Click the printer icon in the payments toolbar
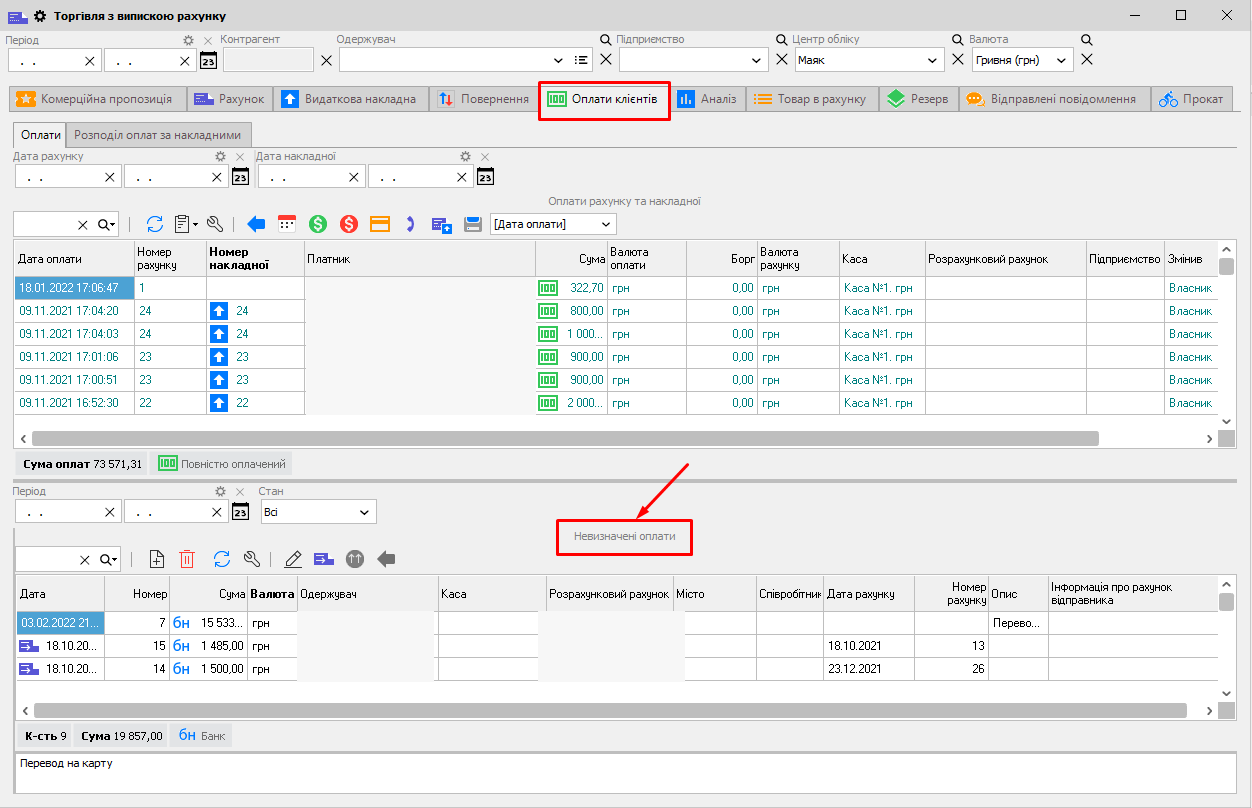Image resolution: width=1252 pixels, height=808 pixels. click(473, 224)
